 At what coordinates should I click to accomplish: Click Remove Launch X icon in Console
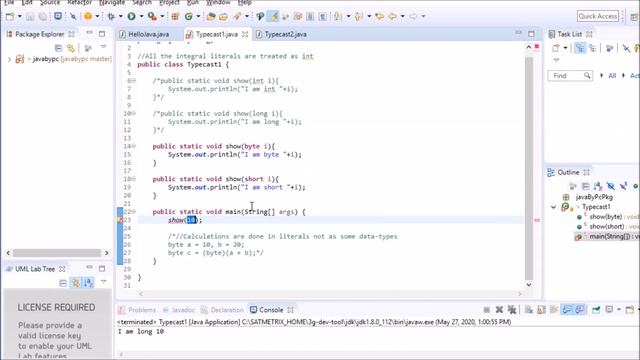499,310
